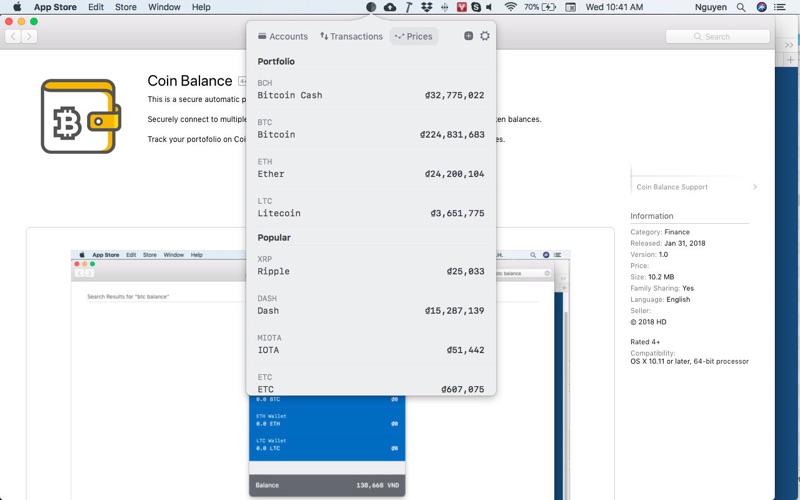Open the Help menu
This screenshot has width=800, height=500.
[201, 7]
